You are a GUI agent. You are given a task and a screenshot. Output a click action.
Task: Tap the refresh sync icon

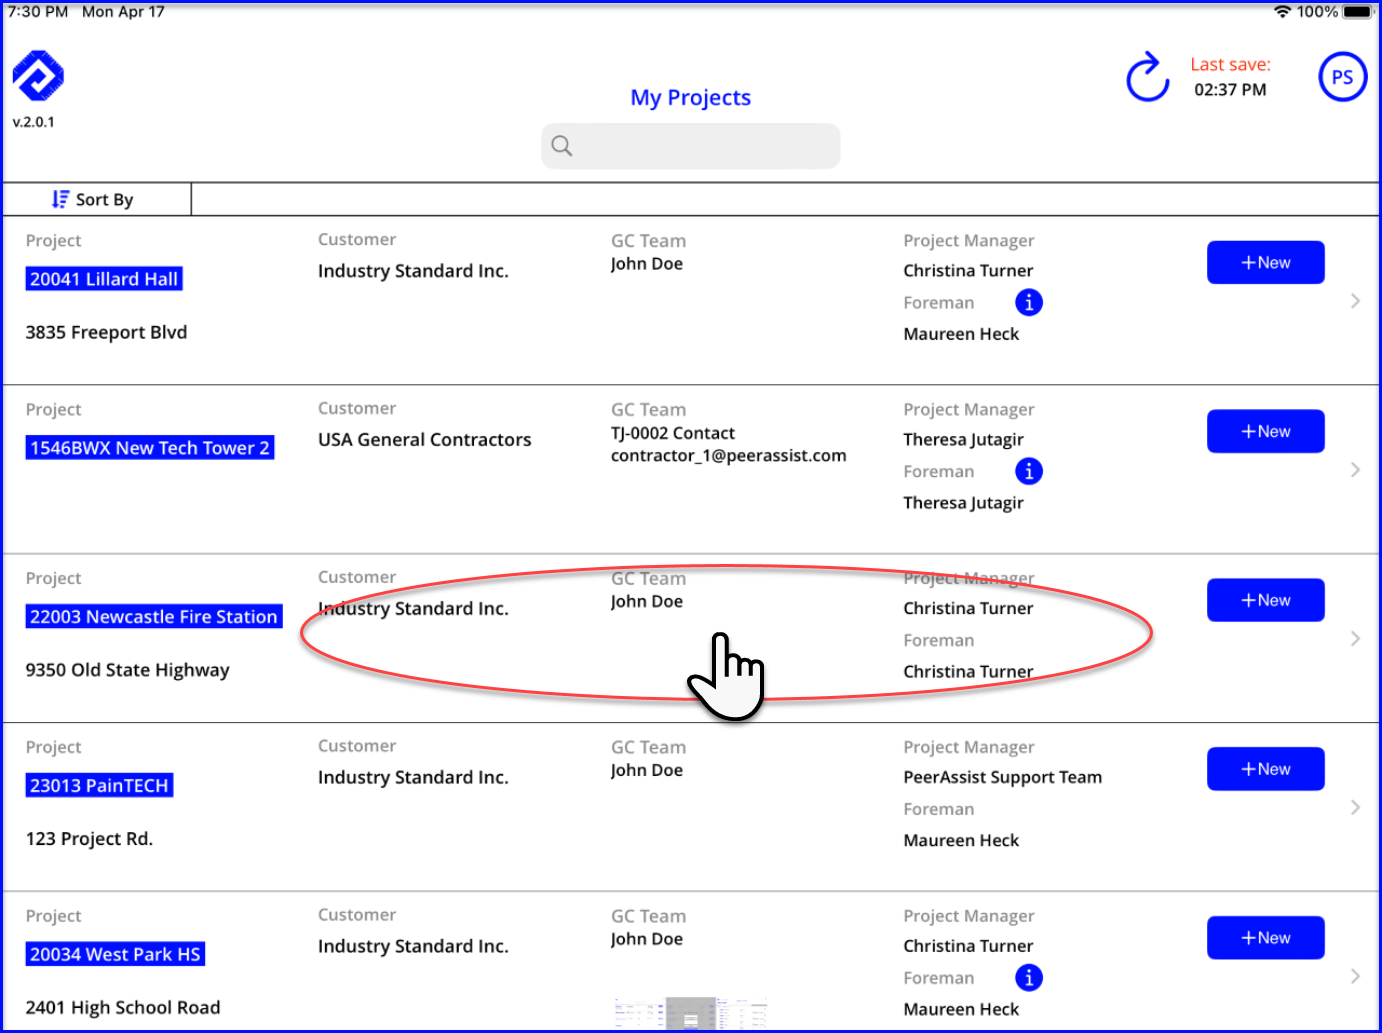(x=1147, y=78)
